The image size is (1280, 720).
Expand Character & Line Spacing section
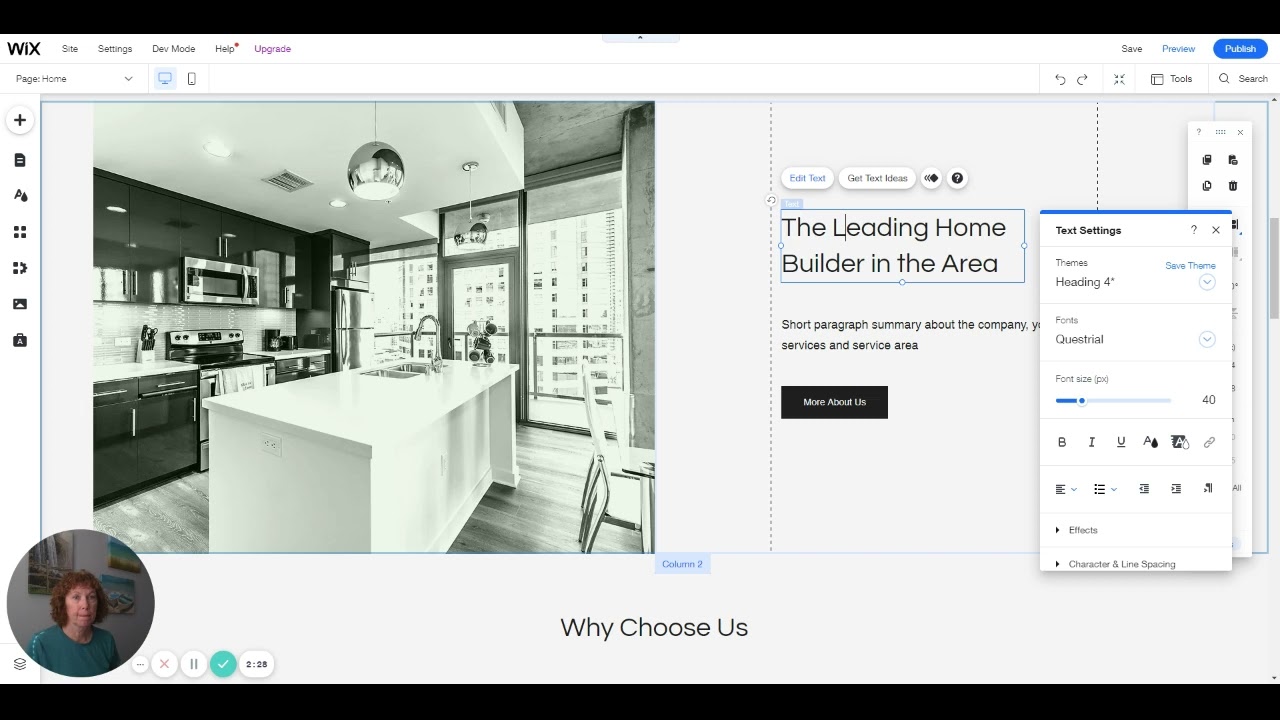coord(1116,564)
